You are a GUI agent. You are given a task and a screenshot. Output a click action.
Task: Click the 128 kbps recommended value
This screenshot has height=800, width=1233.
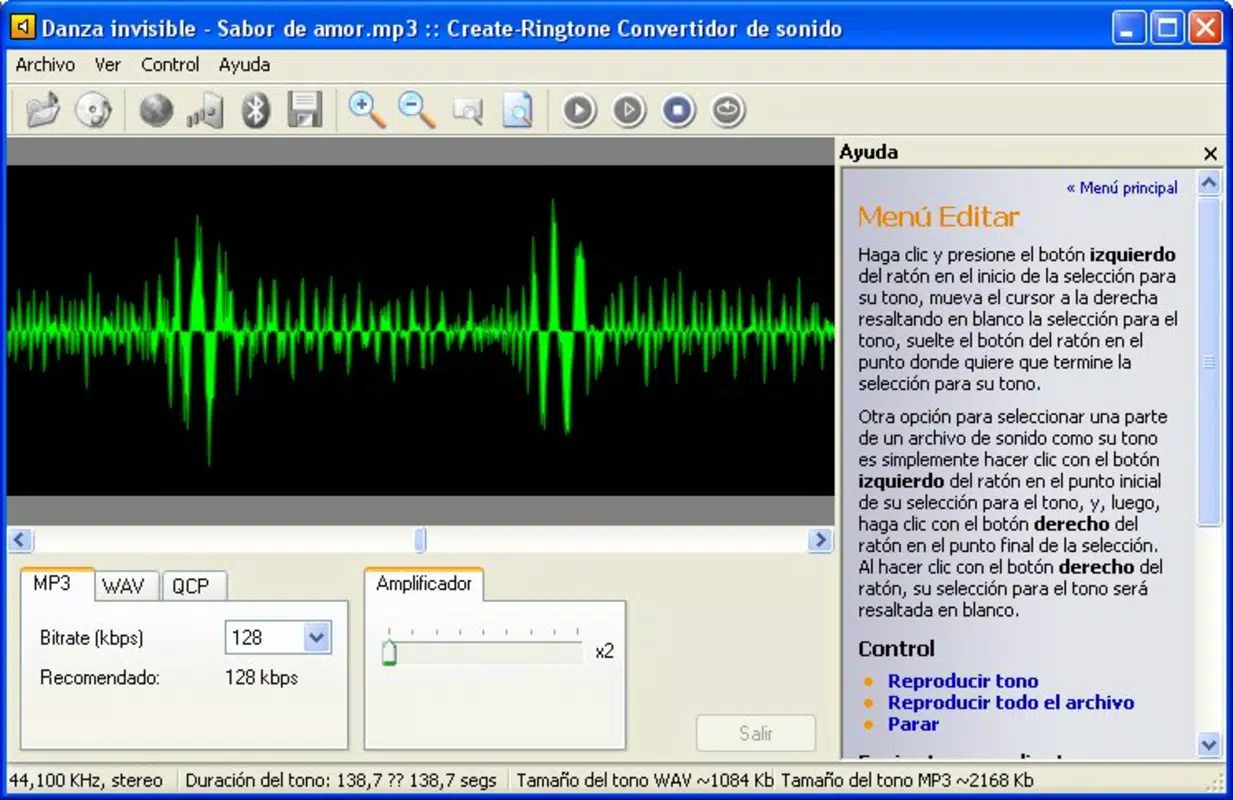(x=261, y=677)
